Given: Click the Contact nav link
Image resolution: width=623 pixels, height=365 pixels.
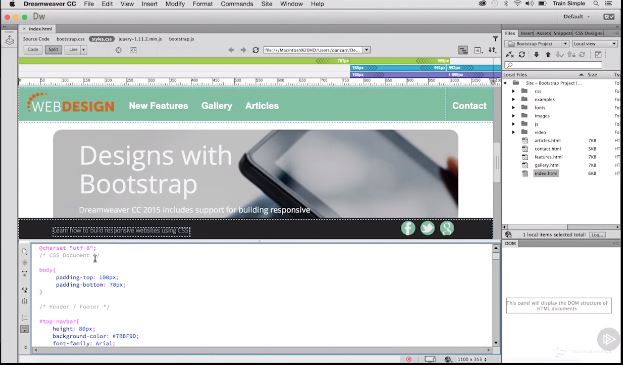Looking at the screenshot, I should point(469,106).
